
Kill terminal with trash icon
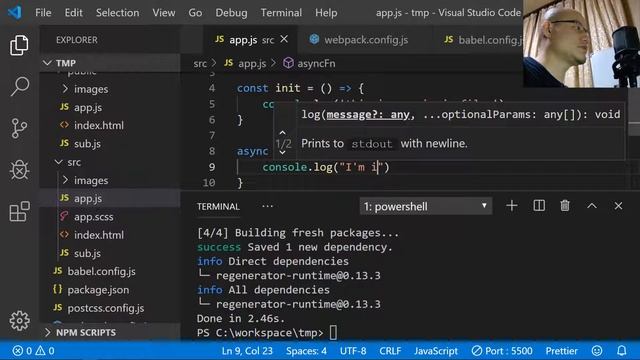click(x=565, y=206)
